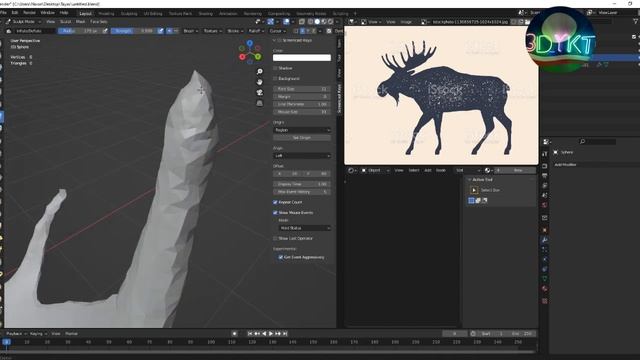Toggle the viewport overlays button
640x360 pixels.
tap(286, 22)
